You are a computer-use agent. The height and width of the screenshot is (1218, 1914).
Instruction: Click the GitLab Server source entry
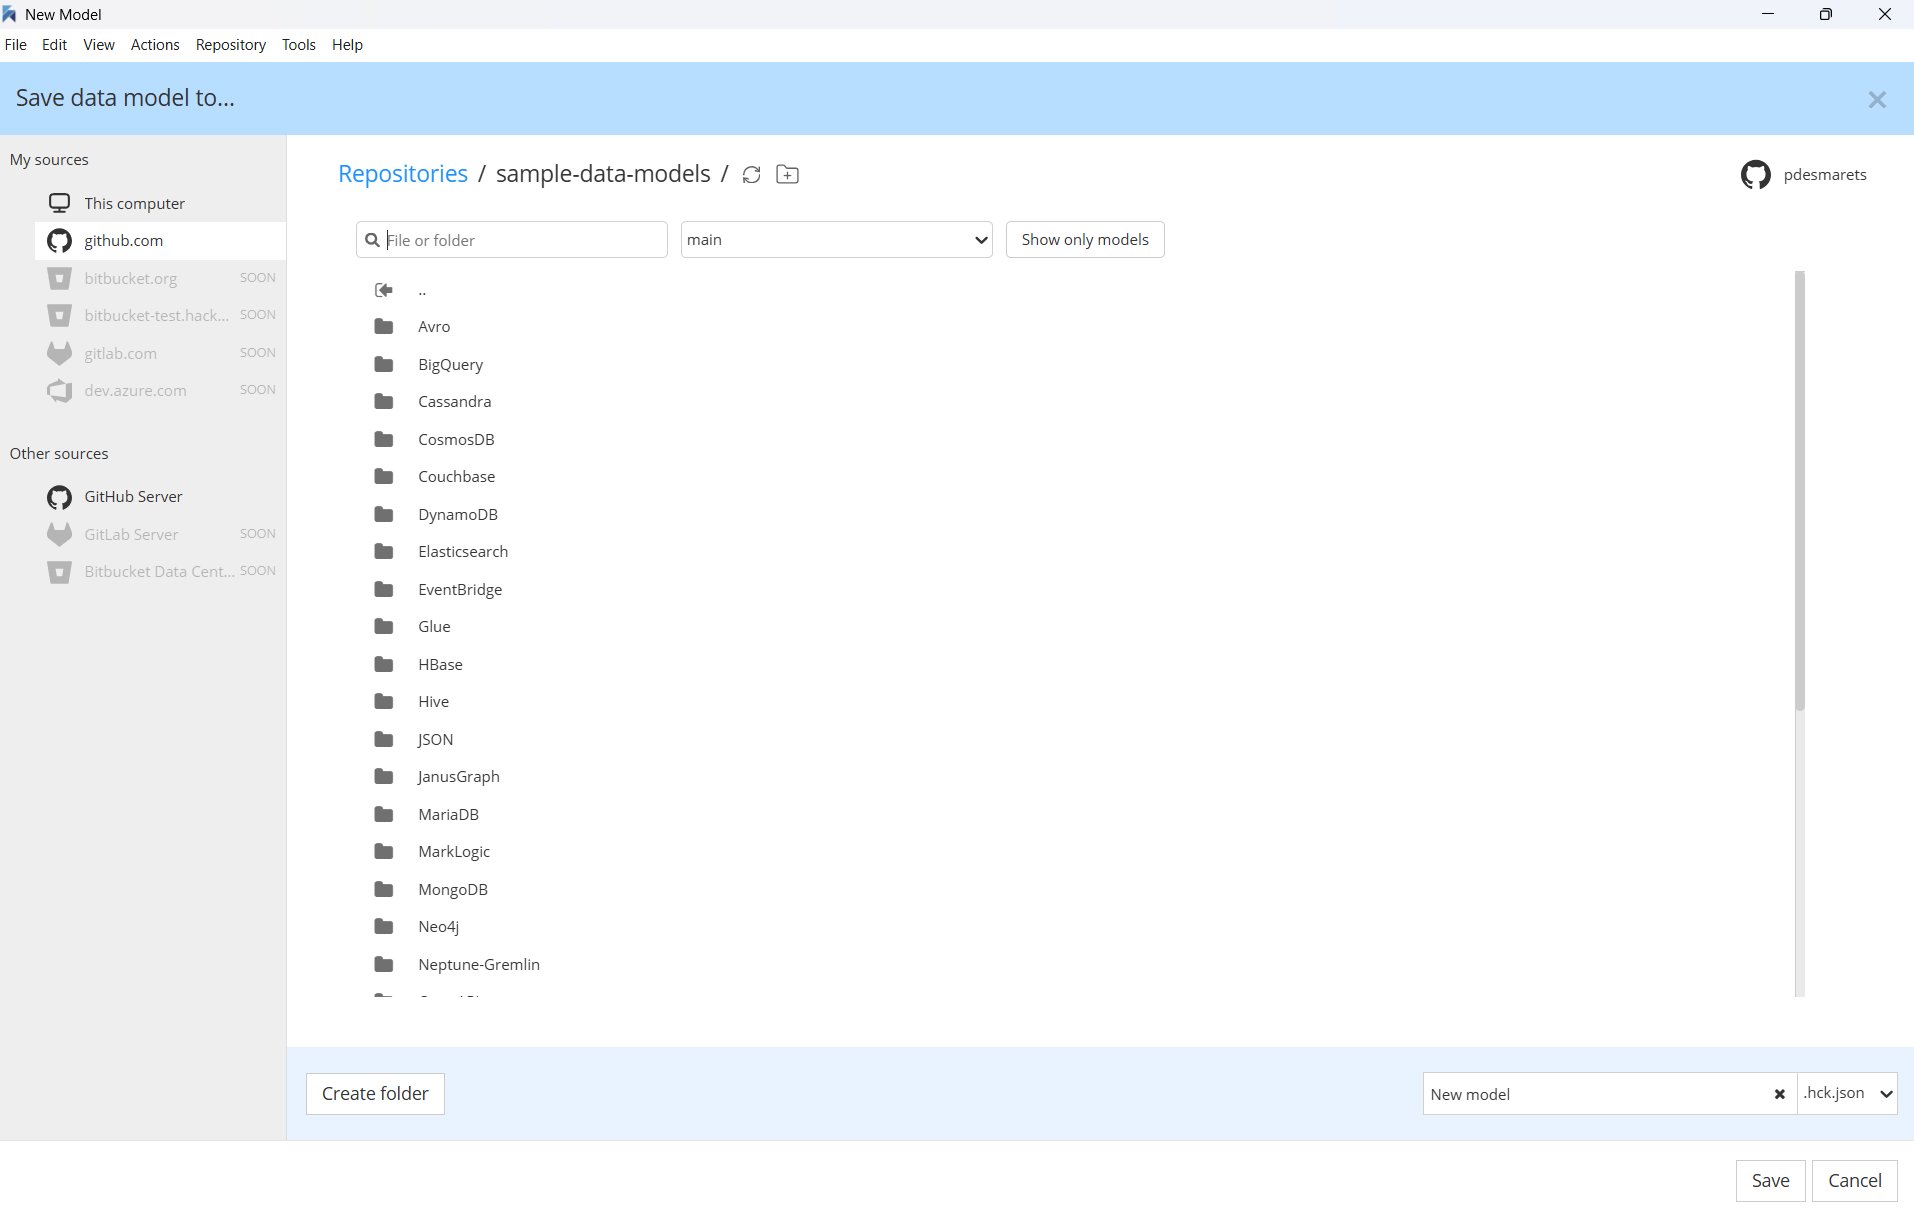160,535
